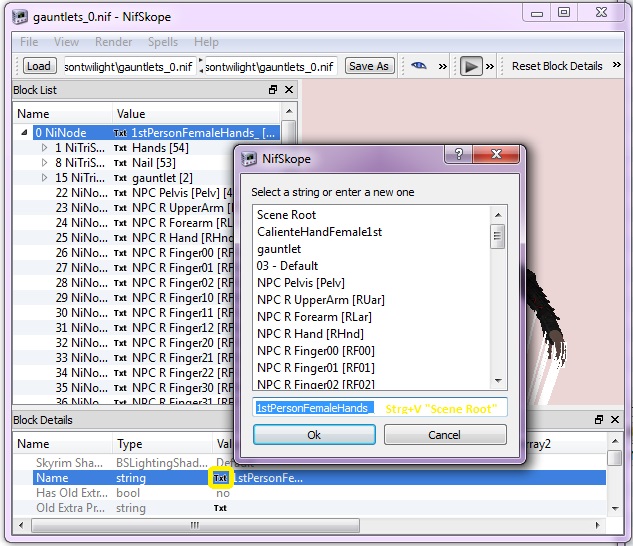Click the Txt icon in the Name row

tap(221, 478)
